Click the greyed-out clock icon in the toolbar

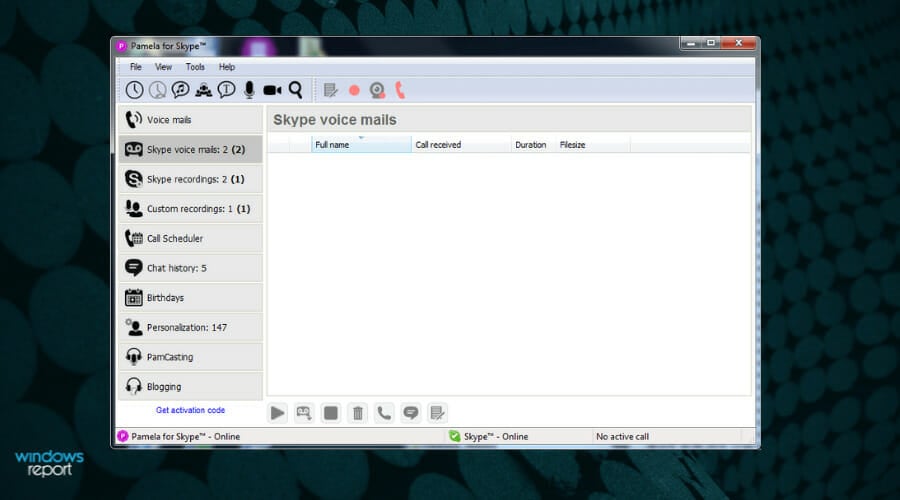click(157, 90)
